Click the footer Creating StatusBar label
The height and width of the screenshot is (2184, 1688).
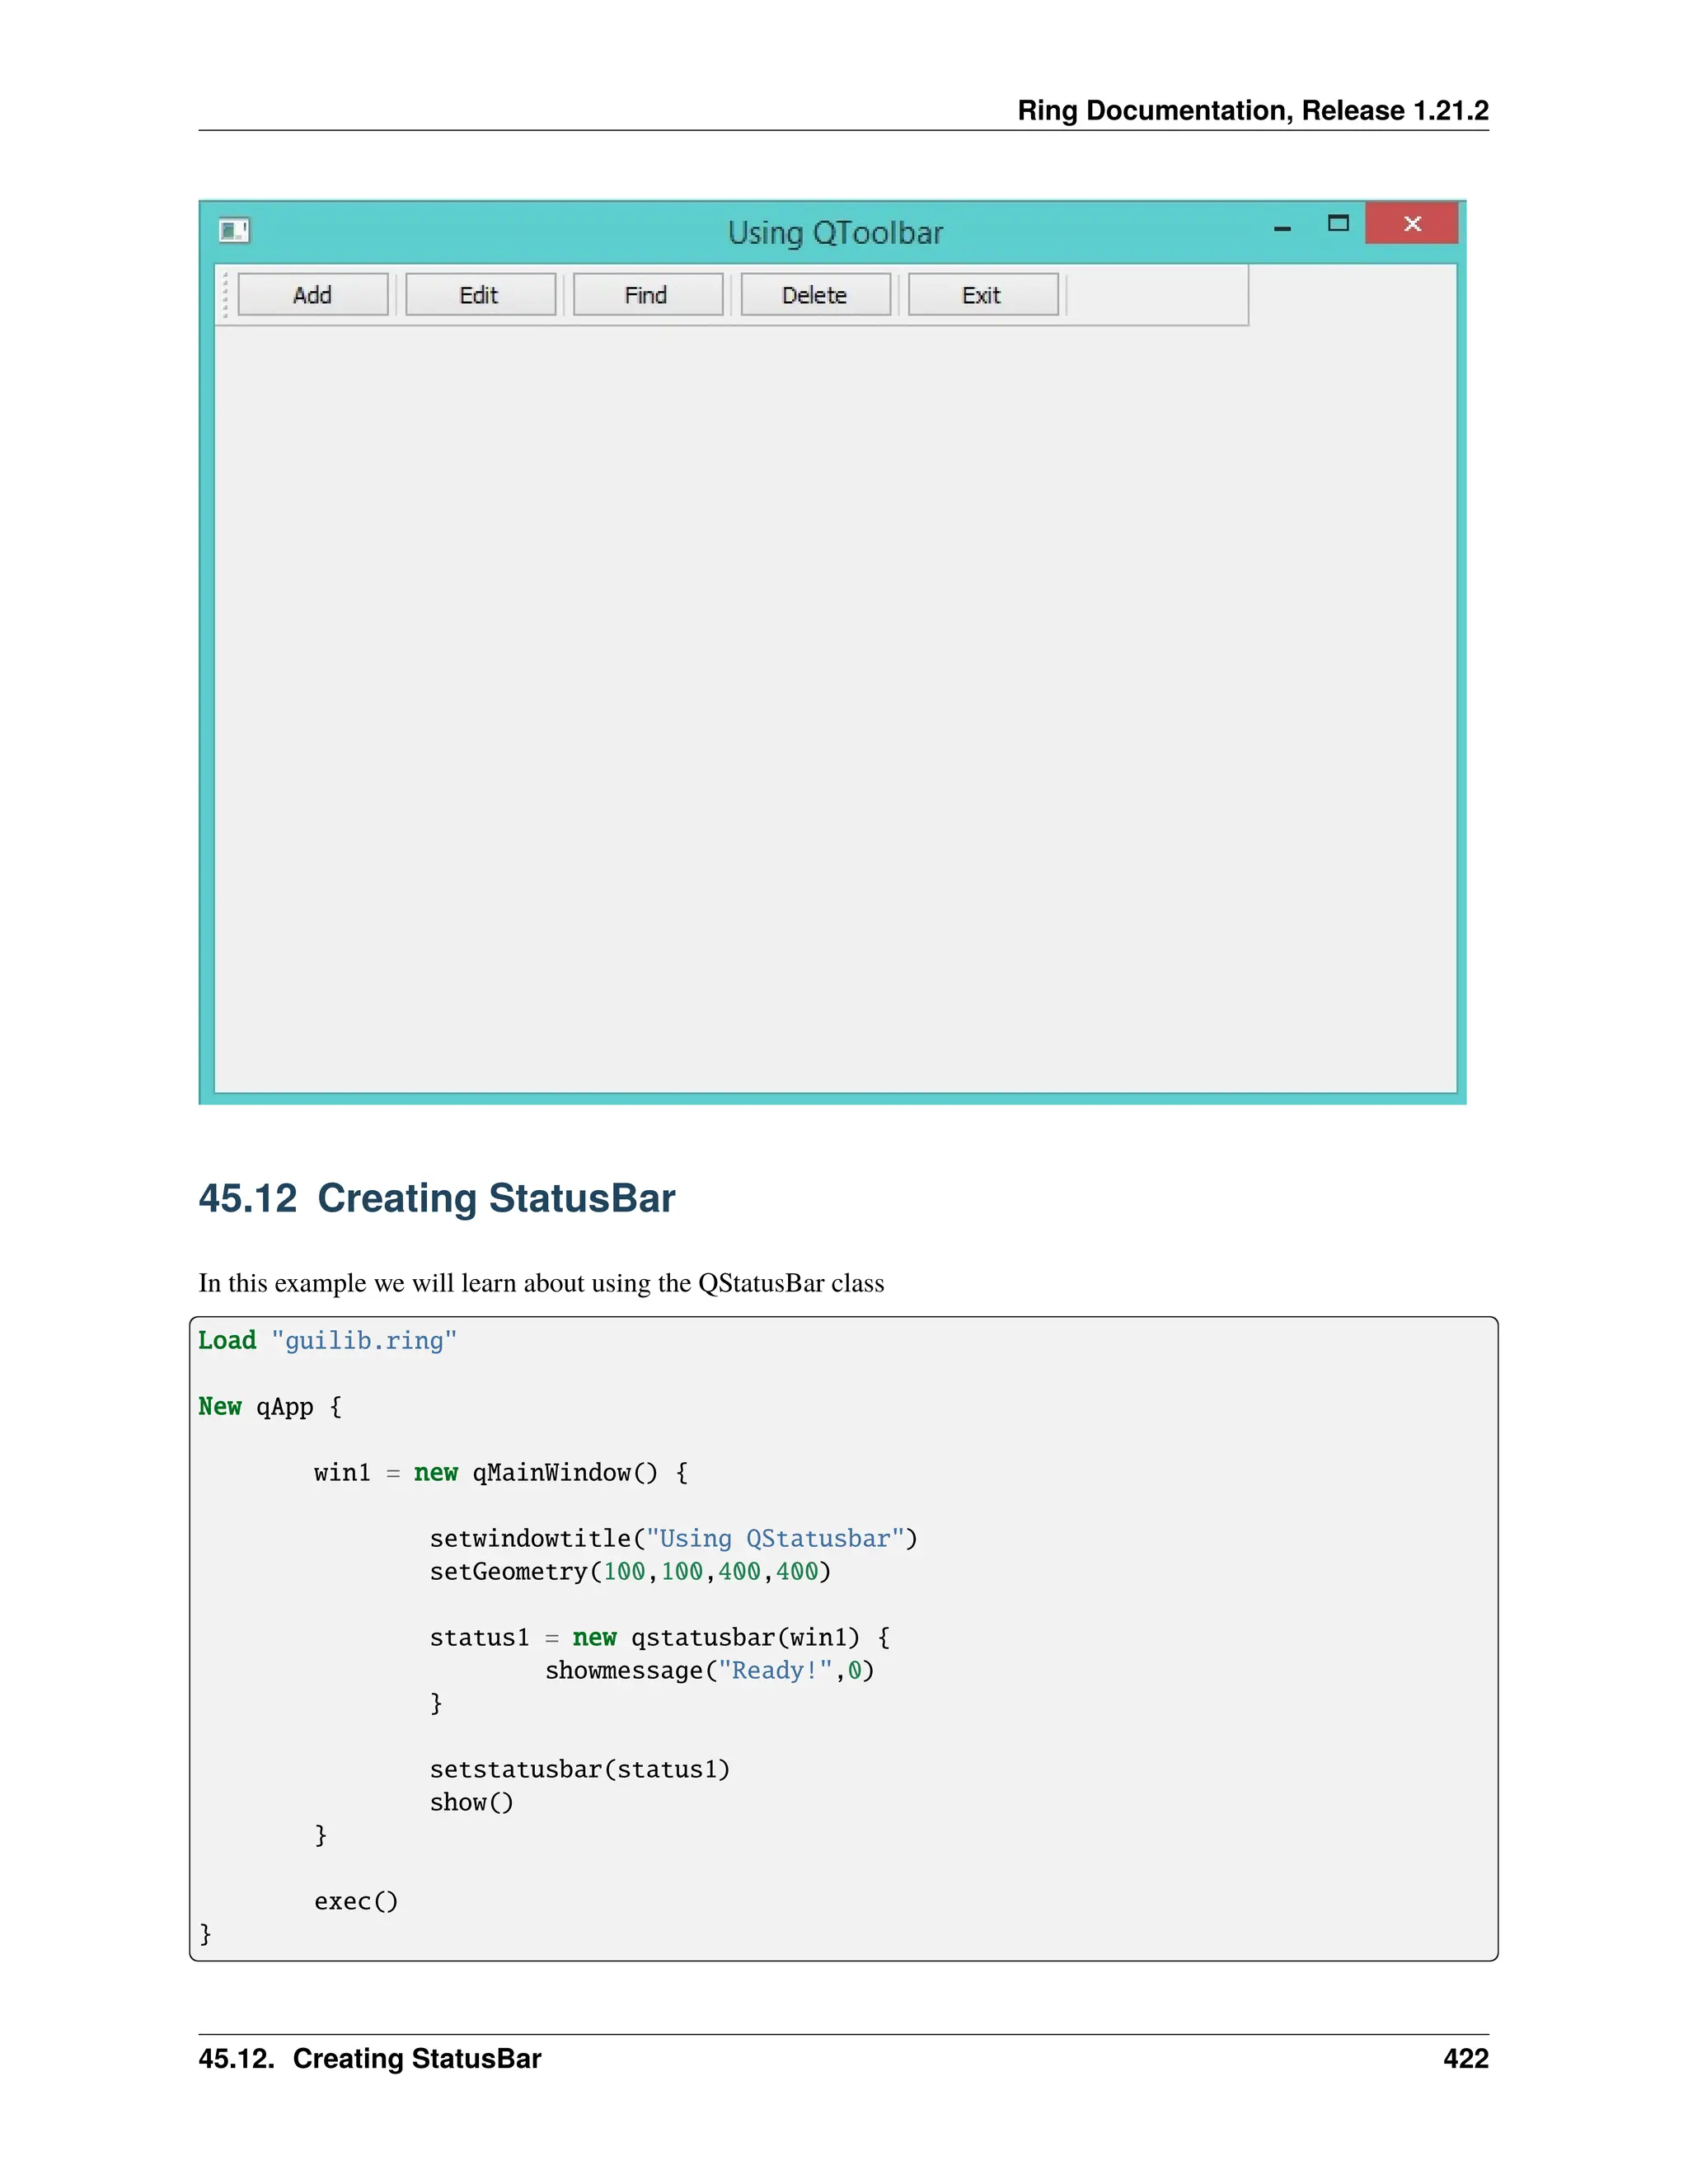(416, 2059)
